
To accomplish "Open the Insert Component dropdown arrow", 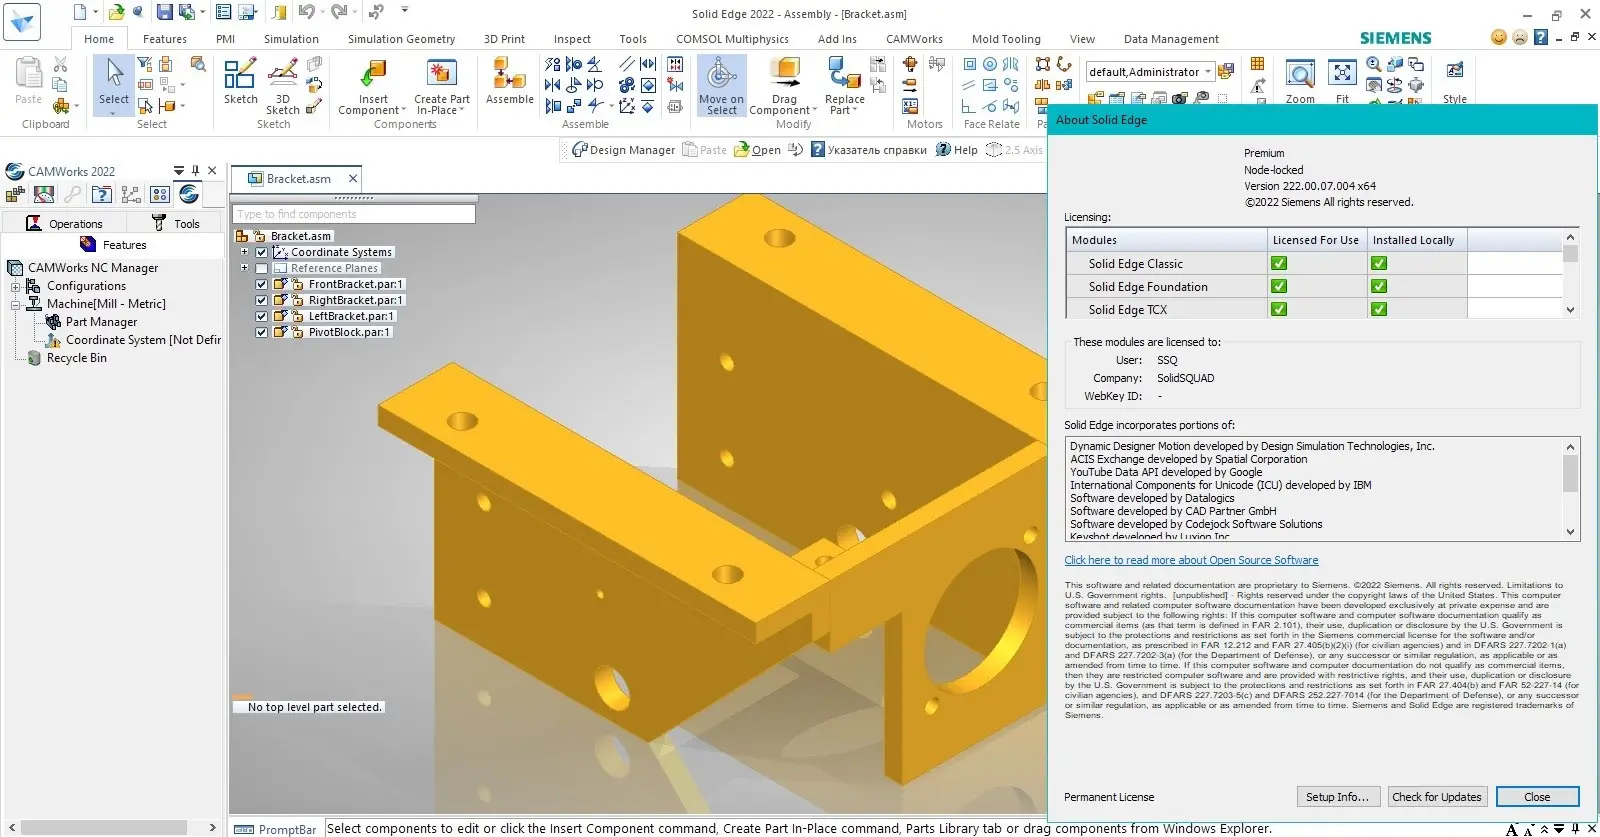I will (404, 111).
